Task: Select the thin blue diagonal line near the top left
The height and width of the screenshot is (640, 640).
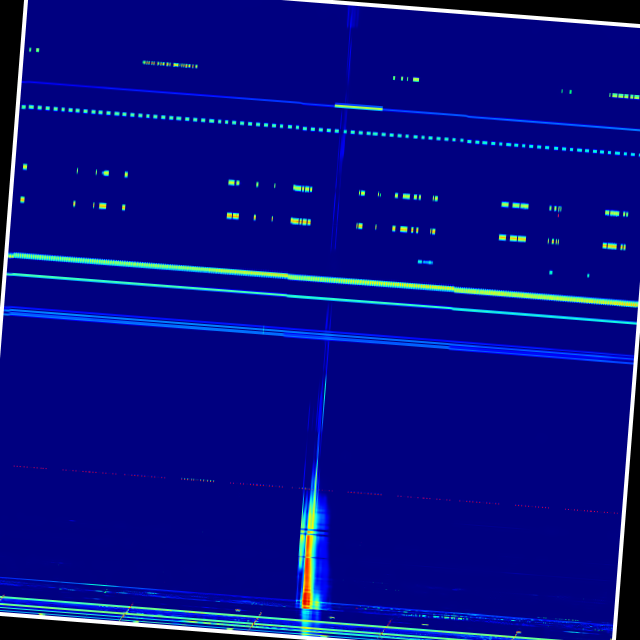Action: pos(150,92)
